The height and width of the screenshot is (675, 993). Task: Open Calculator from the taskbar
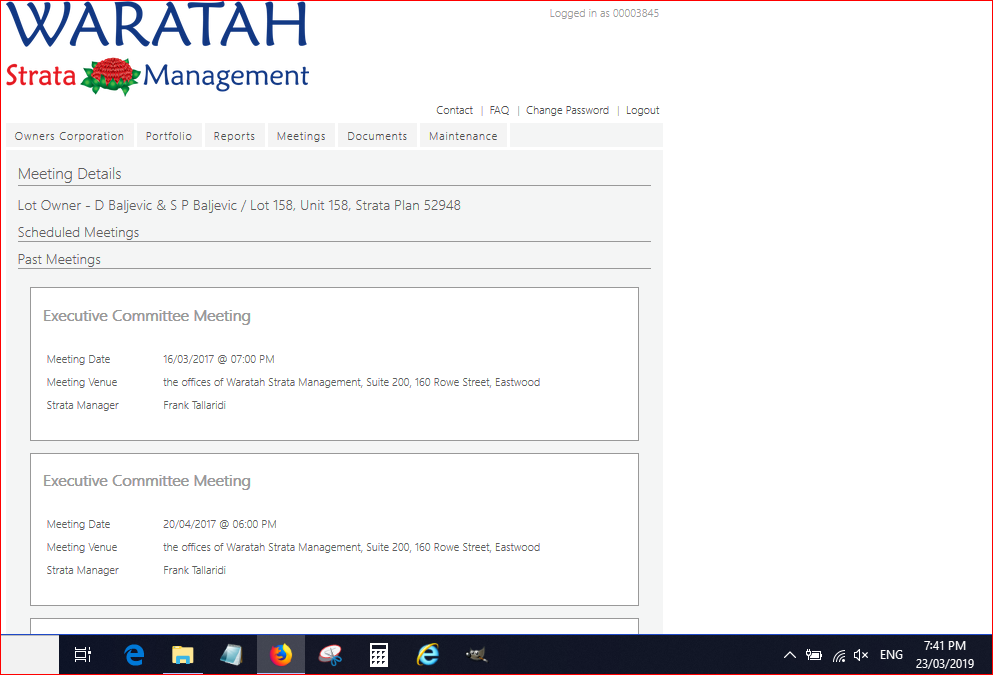click(379, 655)
